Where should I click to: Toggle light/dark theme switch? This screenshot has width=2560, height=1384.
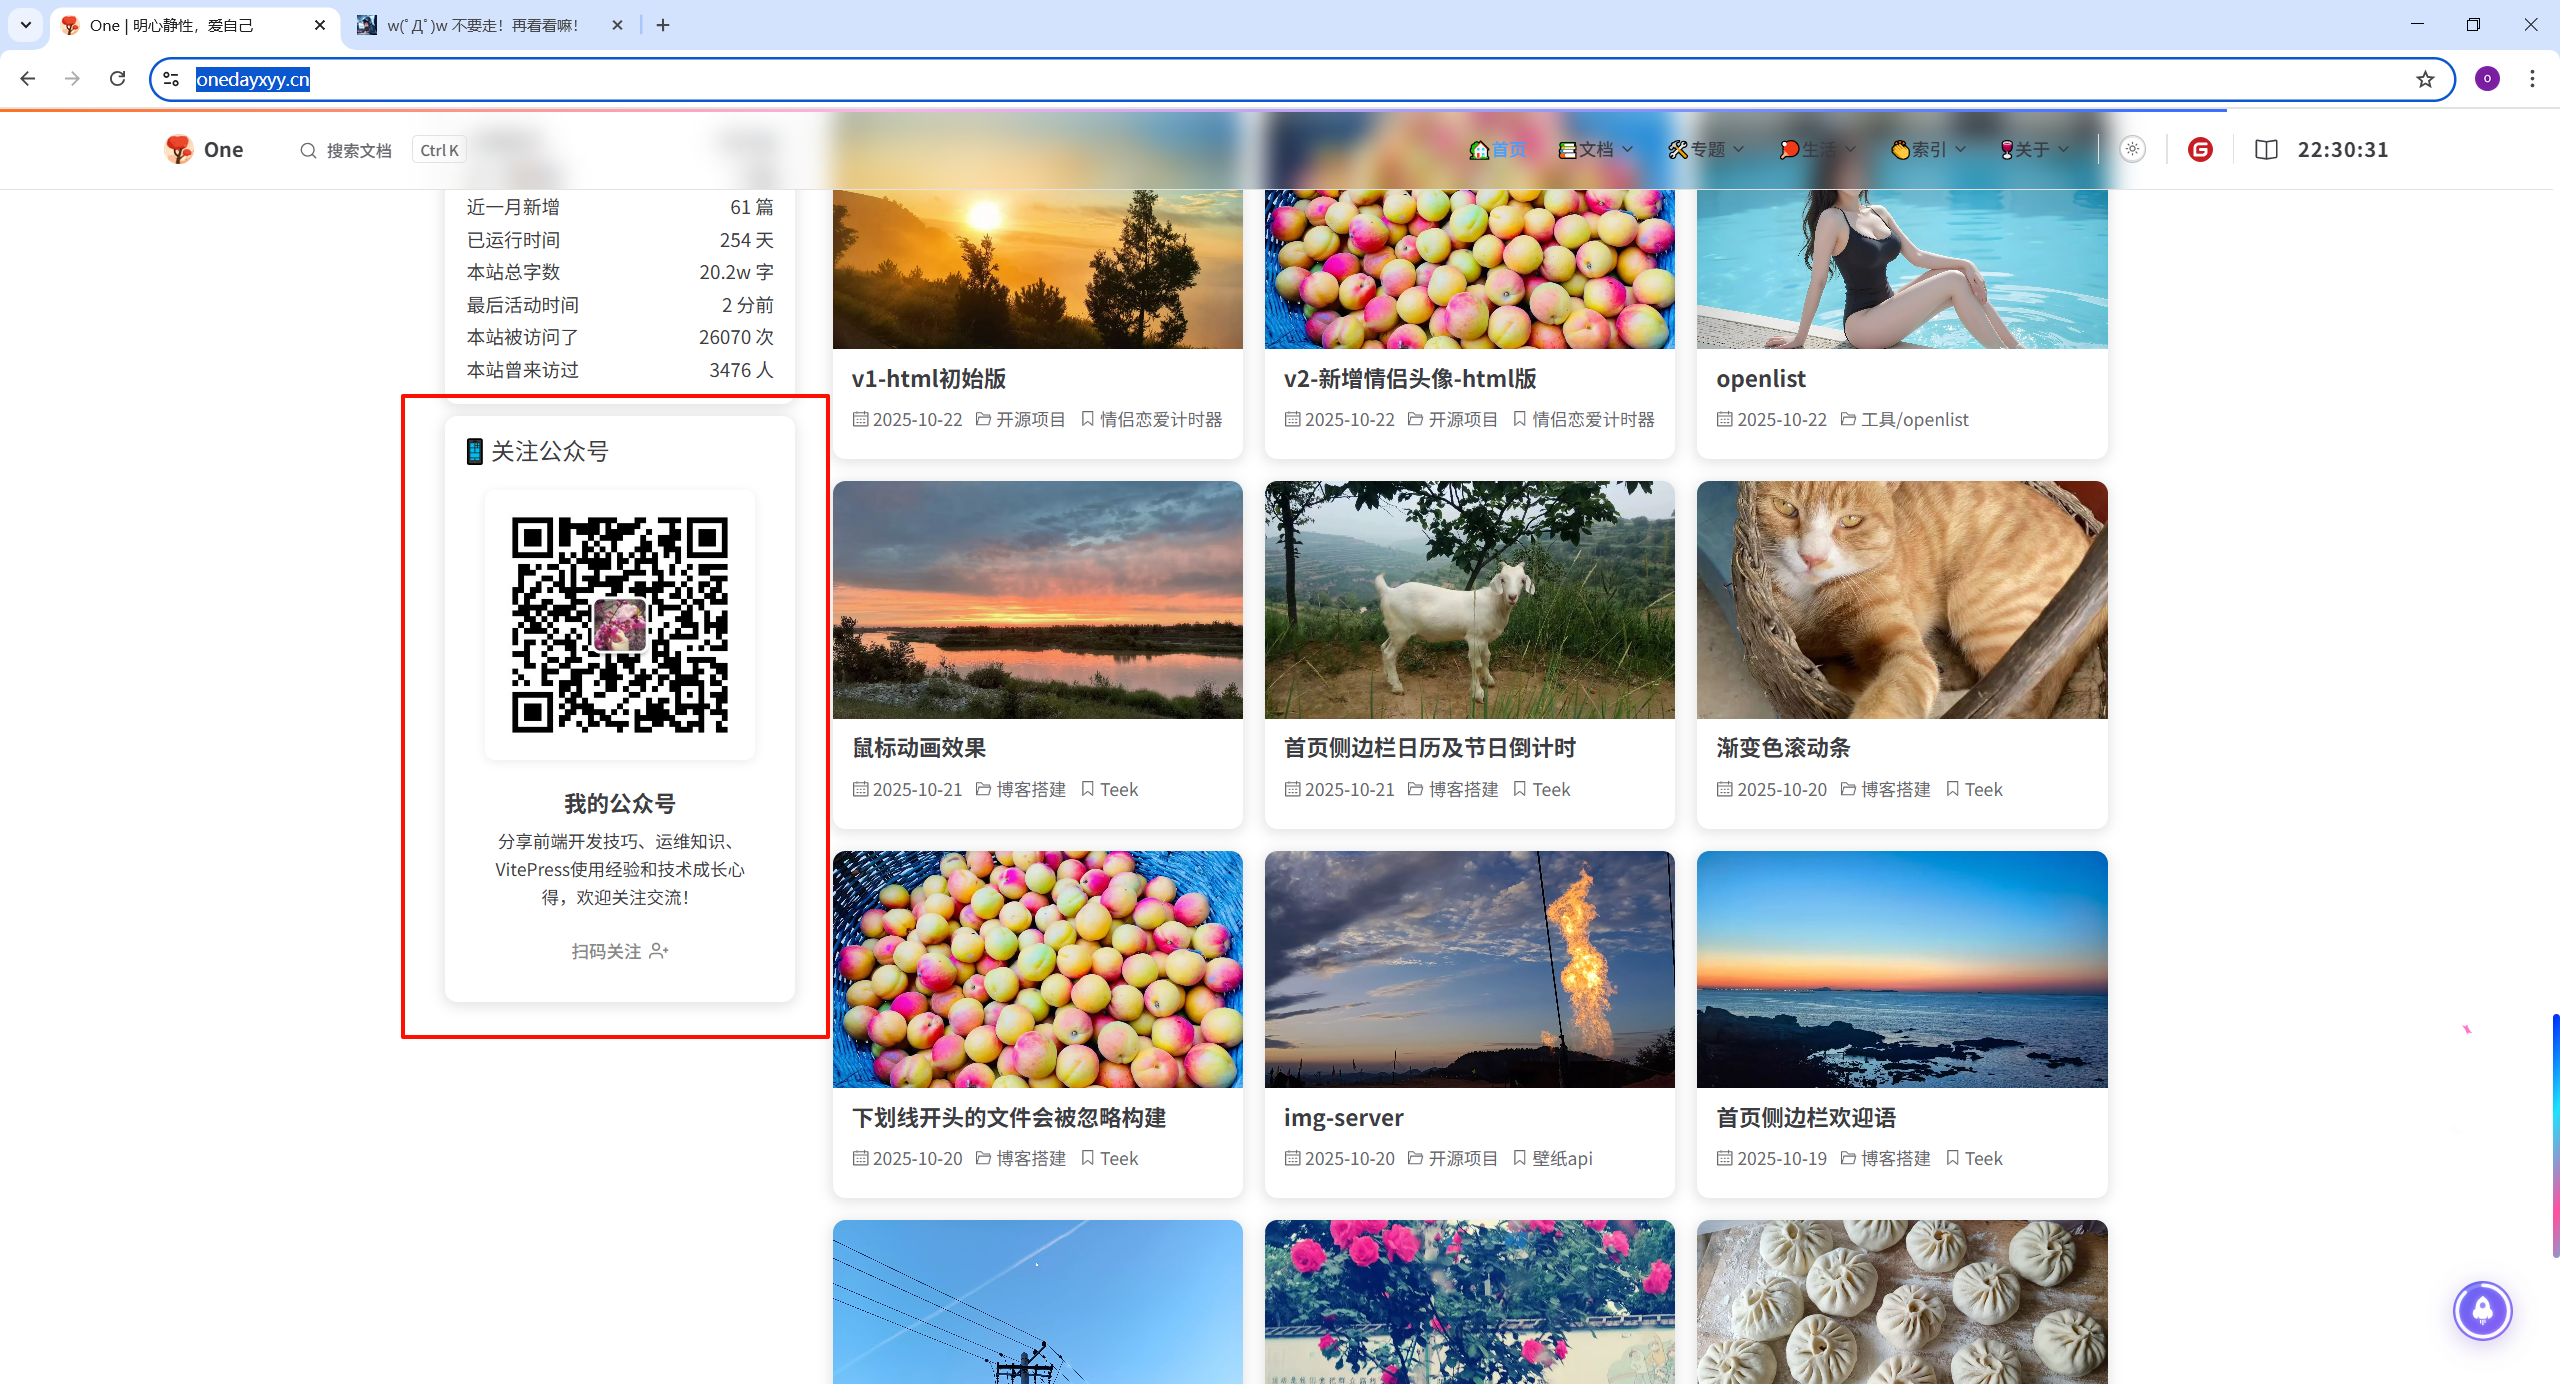[x=2132, y=150]
